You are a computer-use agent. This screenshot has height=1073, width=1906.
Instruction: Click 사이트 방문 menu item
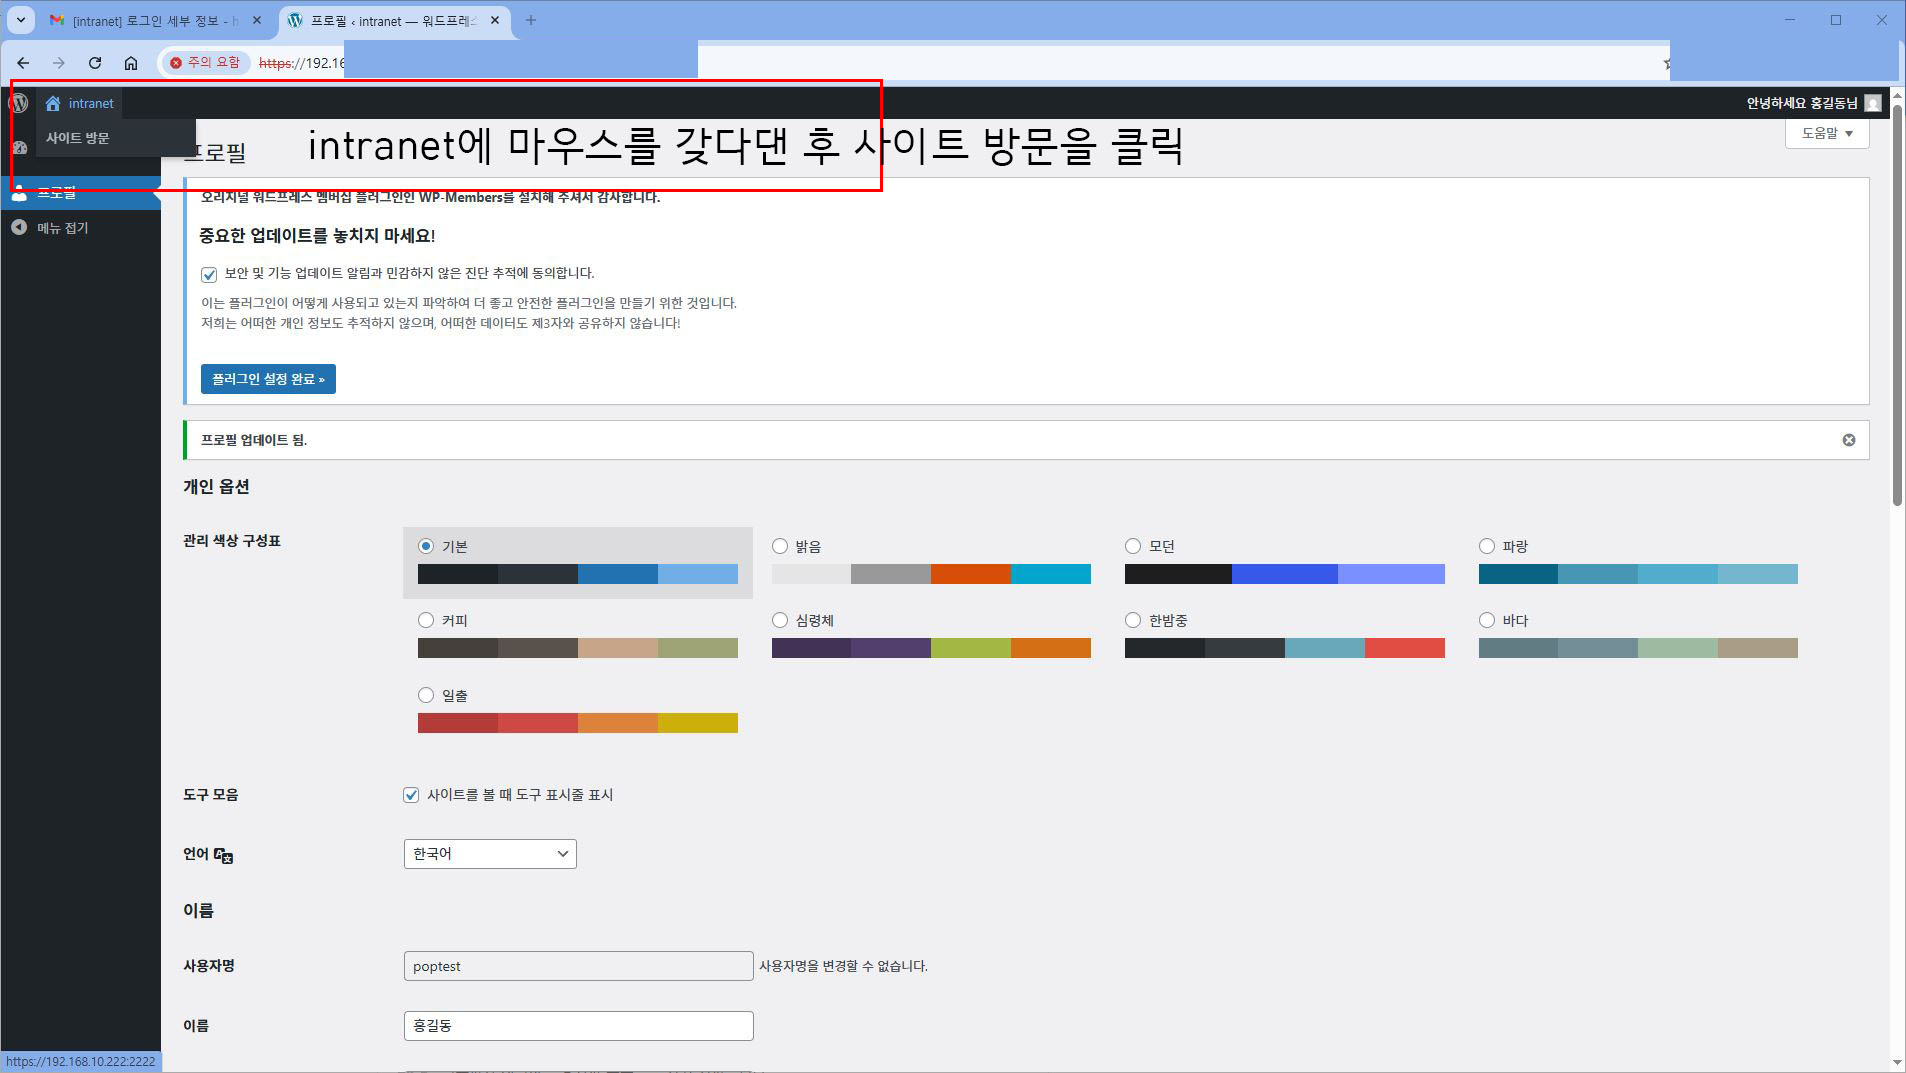point(78,138)
